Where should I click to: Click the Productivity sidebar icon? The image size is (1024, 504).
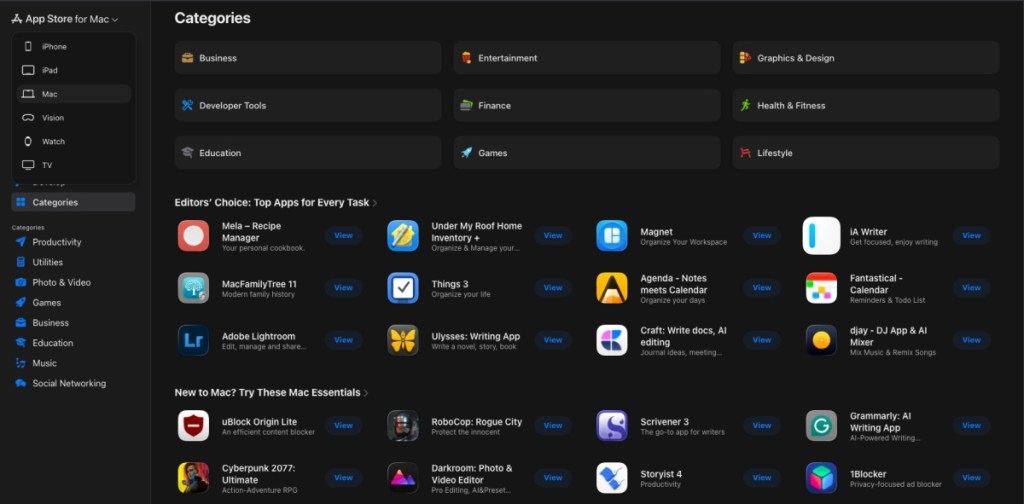21,242
